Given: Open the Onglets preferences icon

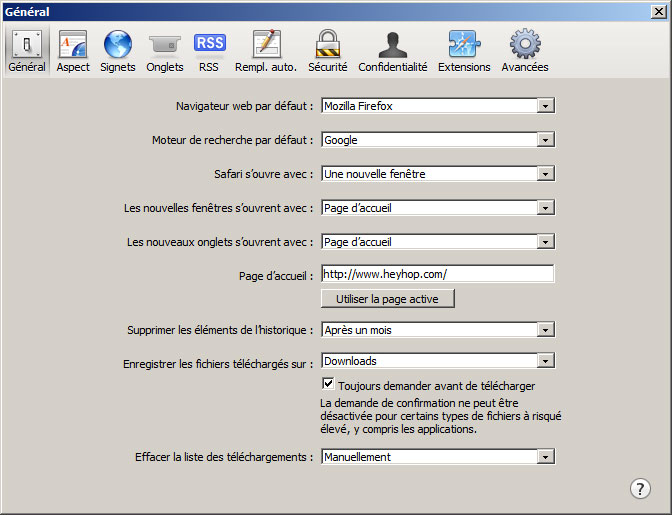Looking at the screenshot, I should coord(165,51).
